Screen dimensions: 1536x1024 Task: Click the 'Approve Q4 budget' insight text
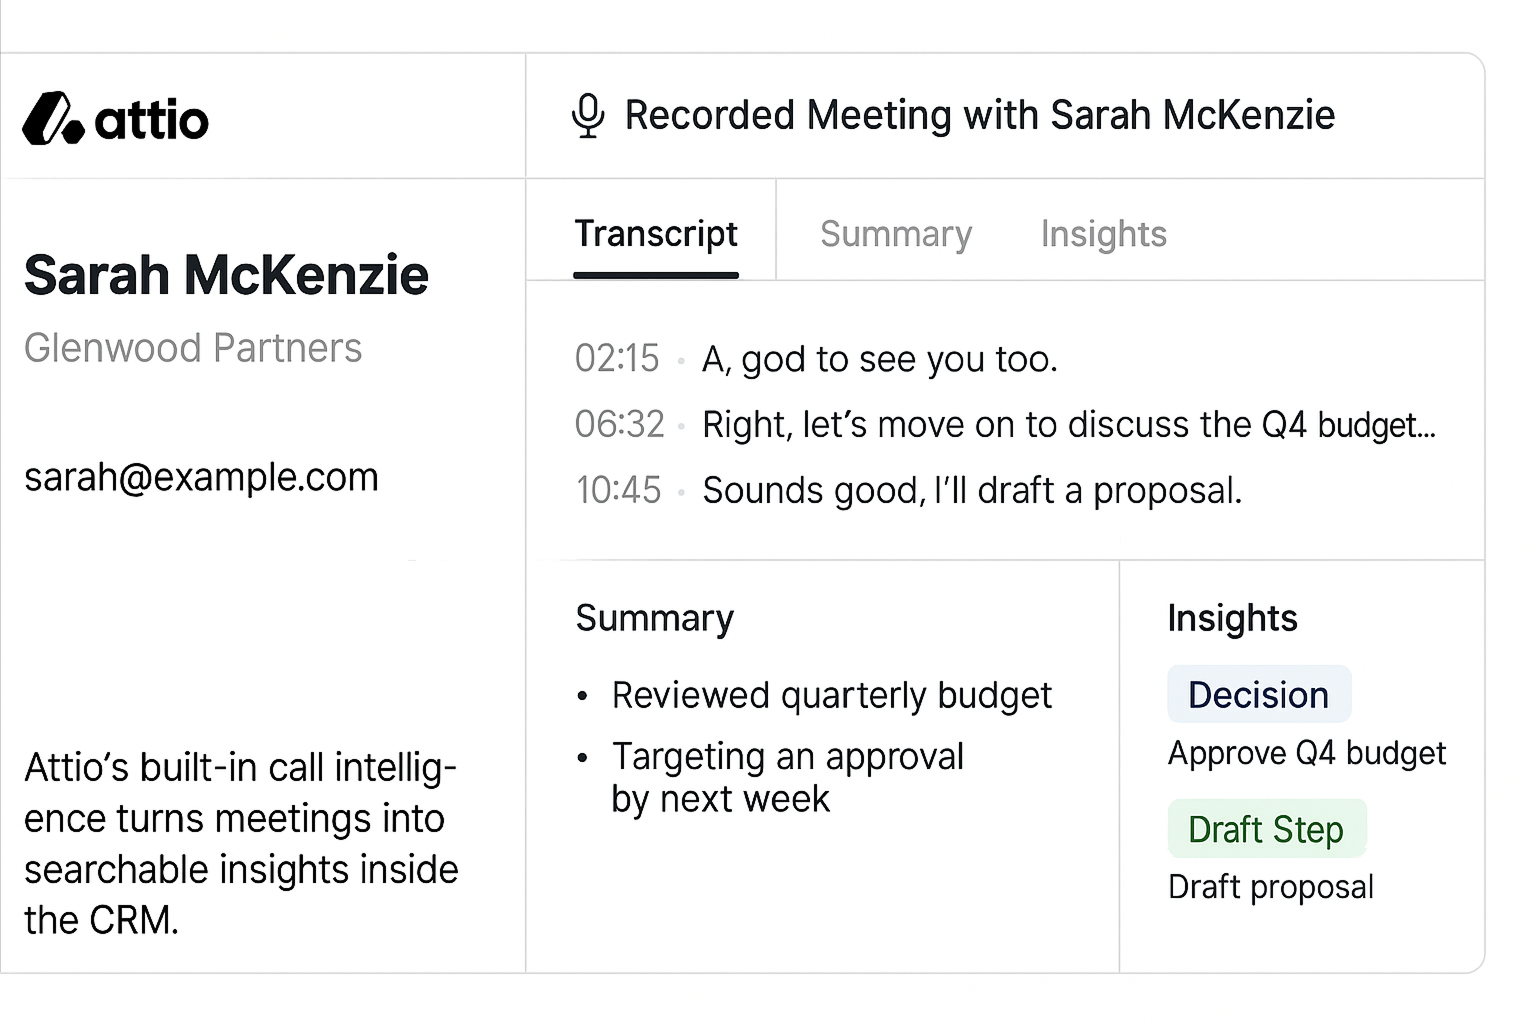click(1307, 753)
